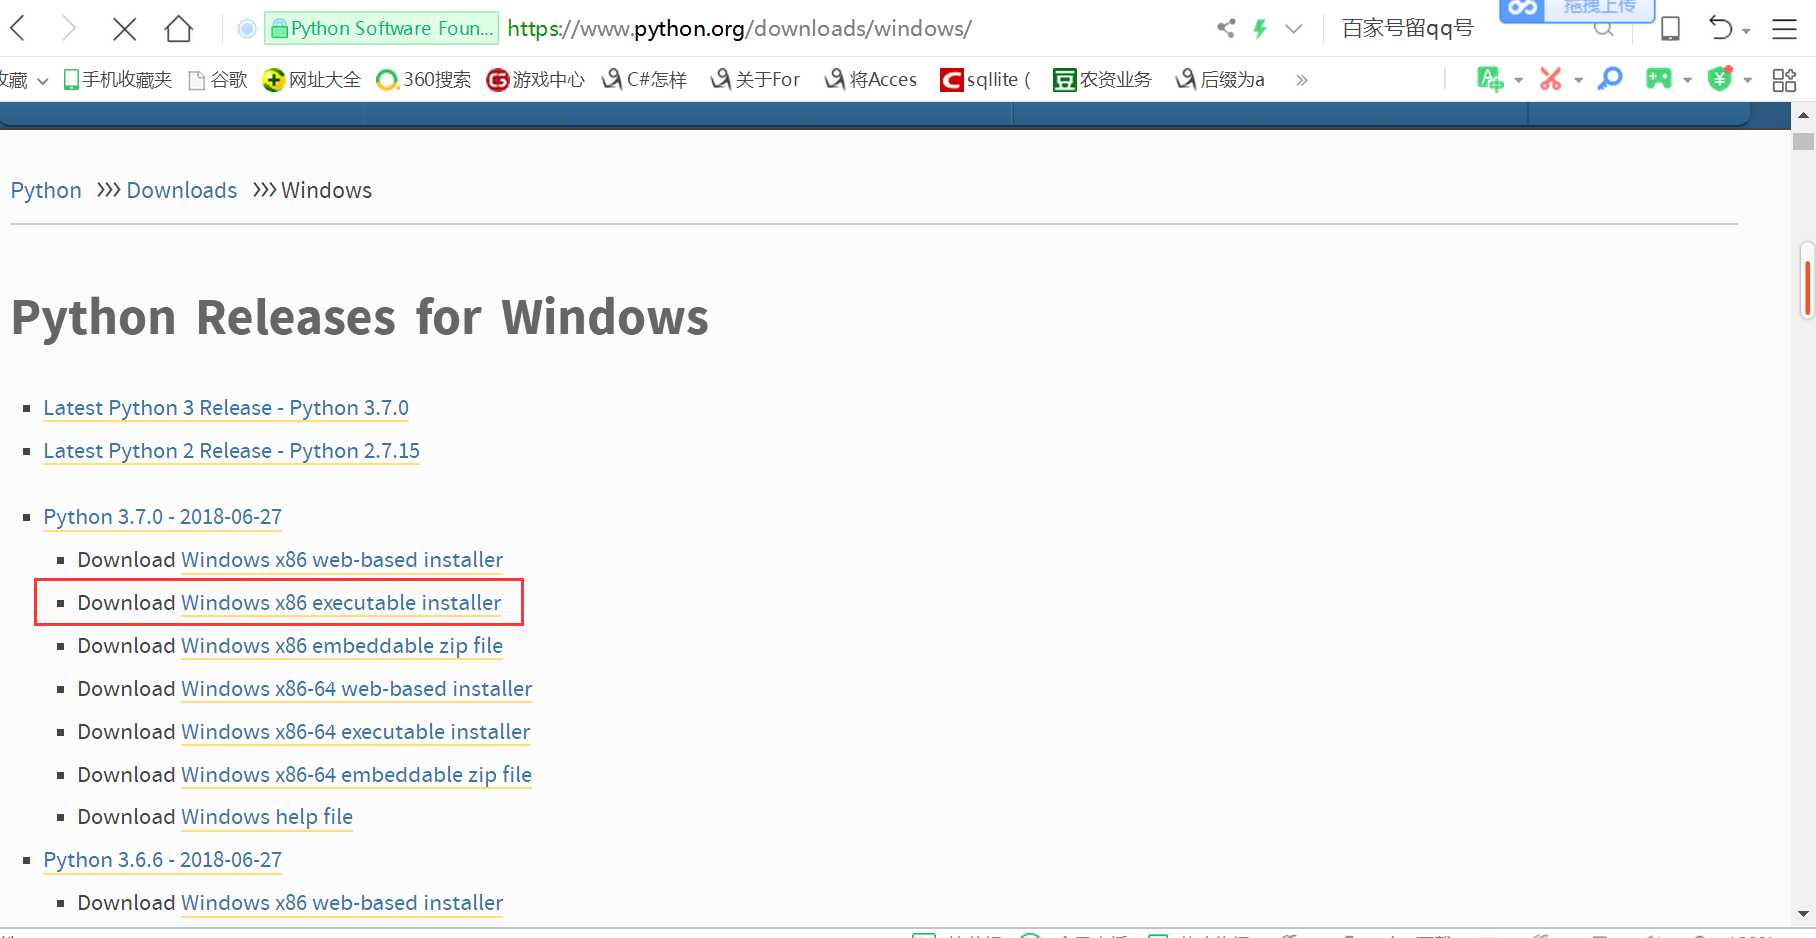
Task: Click the Python breadcrumb link
Action: pos(46,190)
